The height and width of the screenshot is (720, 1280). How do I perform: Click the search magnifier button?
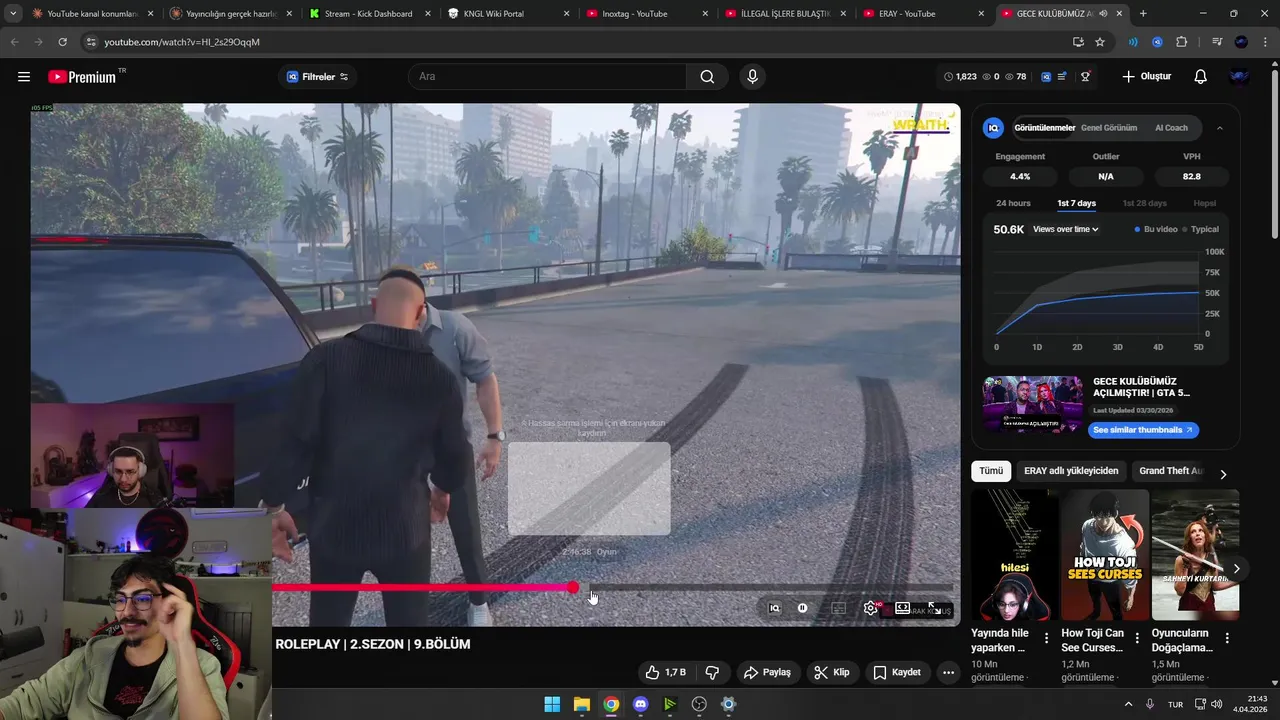[x=707, y=77]
